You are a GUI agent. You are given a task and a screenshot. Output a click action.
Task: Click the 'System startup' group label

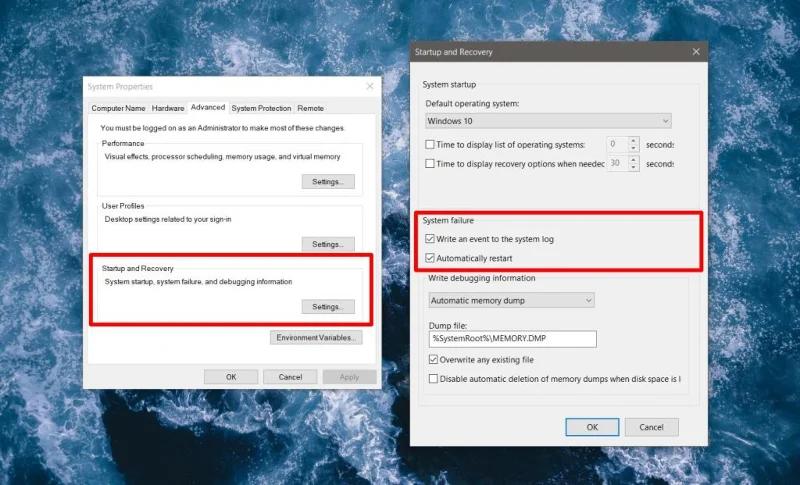449,85
